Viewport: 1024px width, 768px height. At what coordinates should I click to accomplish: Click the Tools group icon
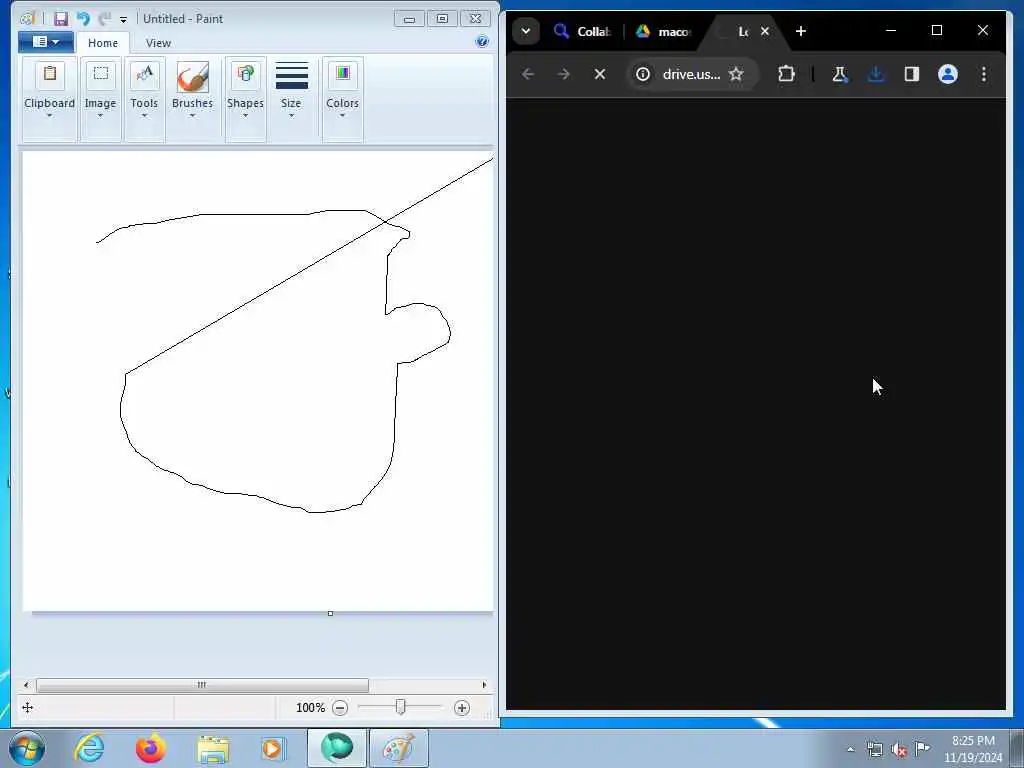click(x=144, y=74)
